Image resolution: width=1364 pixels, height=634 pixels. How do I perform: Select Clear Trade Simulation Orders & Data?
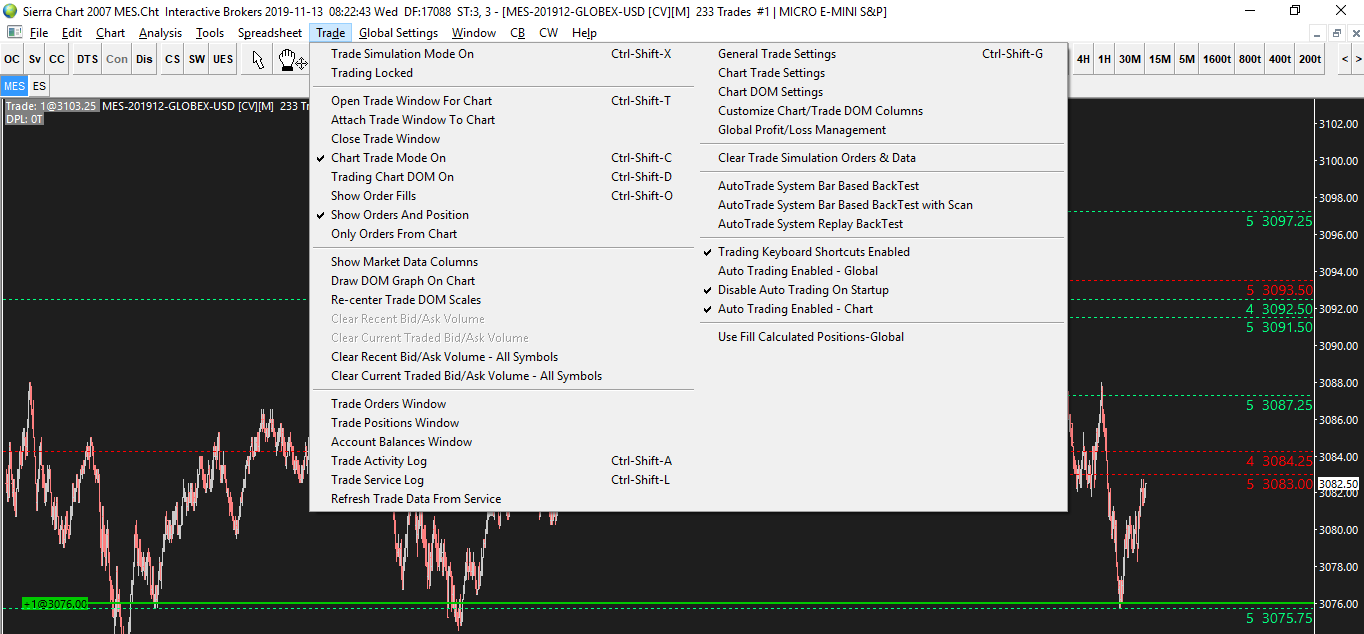[883, 158]
